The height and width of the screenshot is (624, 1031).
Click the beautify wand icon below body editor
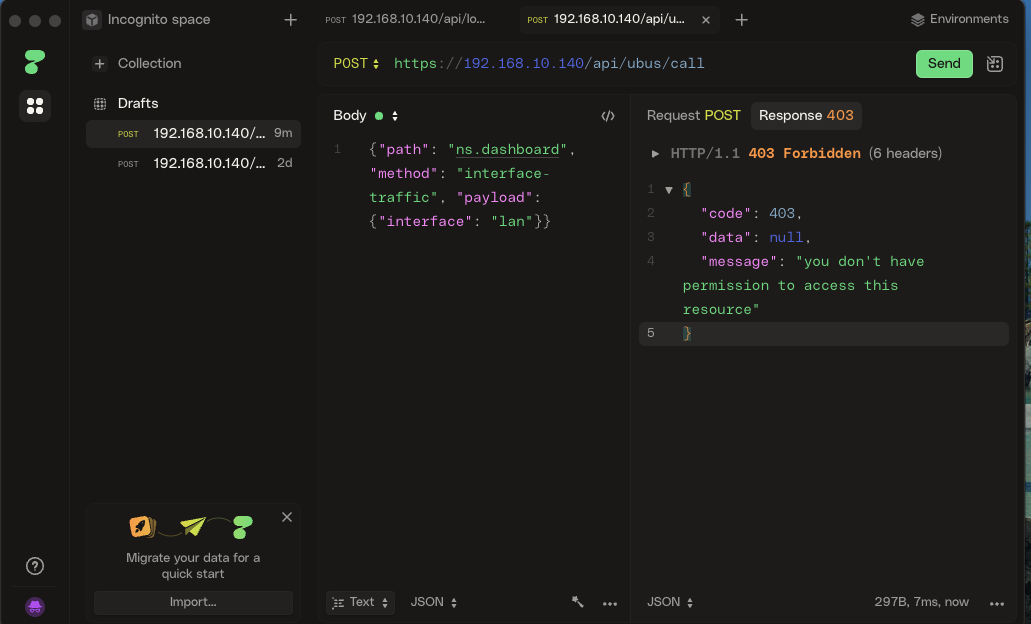click(578, 602)
